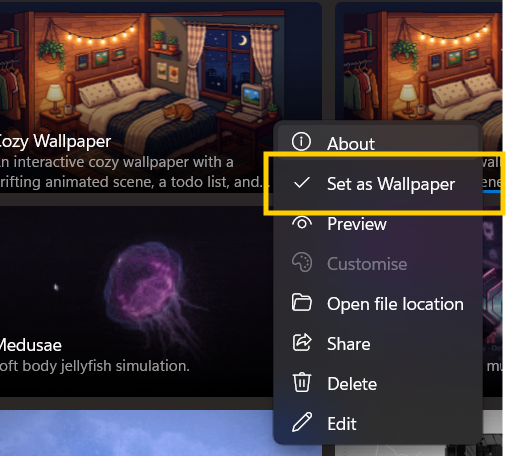This screenshot has width=507, height=456.
Task: Click the Share arrow icon
Action: pos(302,342)
